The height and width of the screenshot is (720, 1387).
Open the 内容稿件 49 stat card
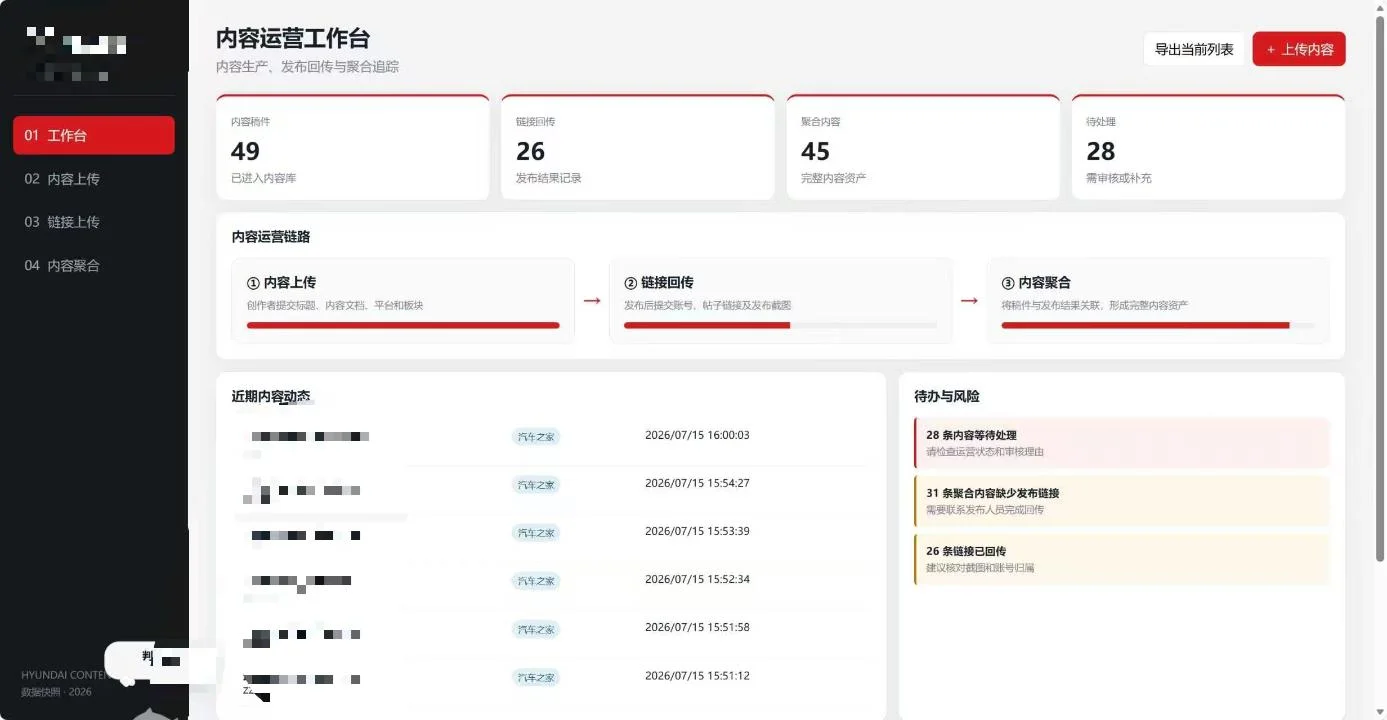click(353, 148)
